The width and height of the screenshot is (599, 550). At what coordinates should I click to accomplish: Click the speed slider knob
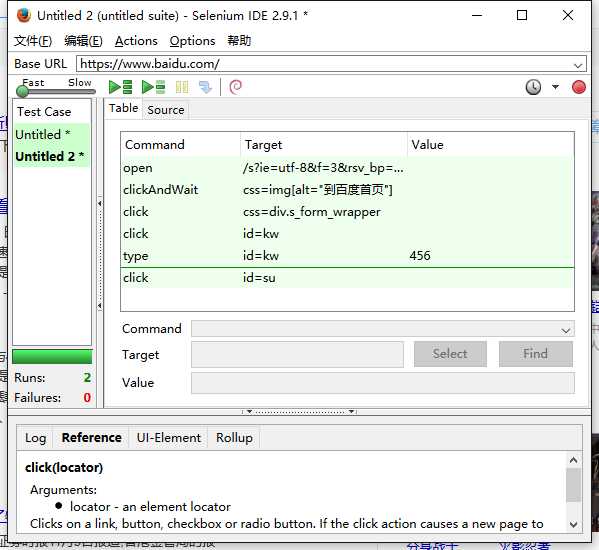[23, 91]
